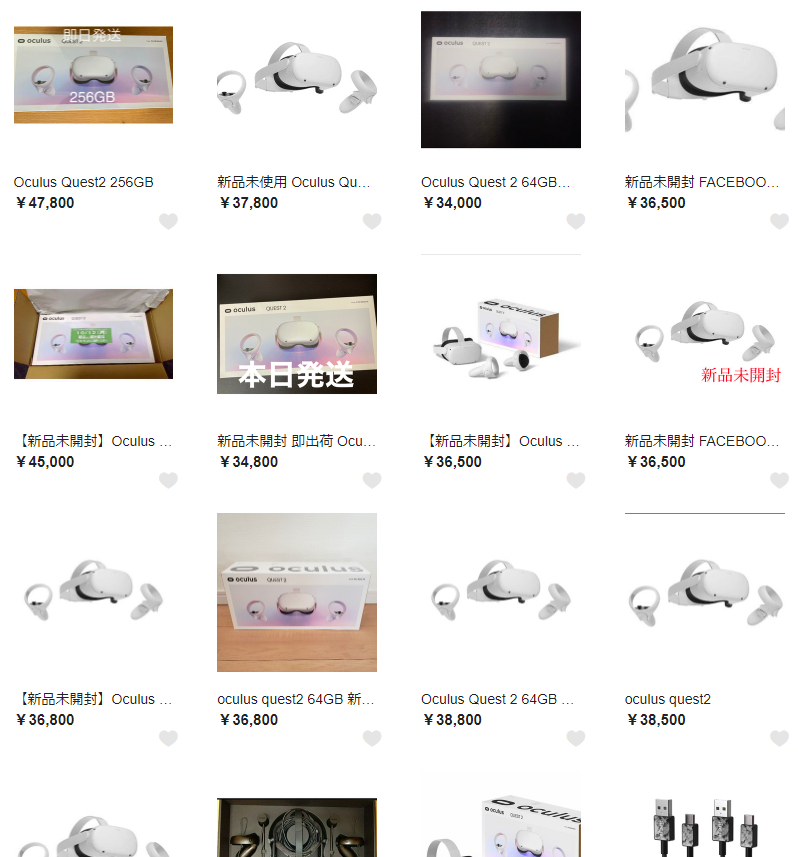Open 新品未使用 Oculus Qu... listing title
The image size is (798, 857).
(294, 182)
